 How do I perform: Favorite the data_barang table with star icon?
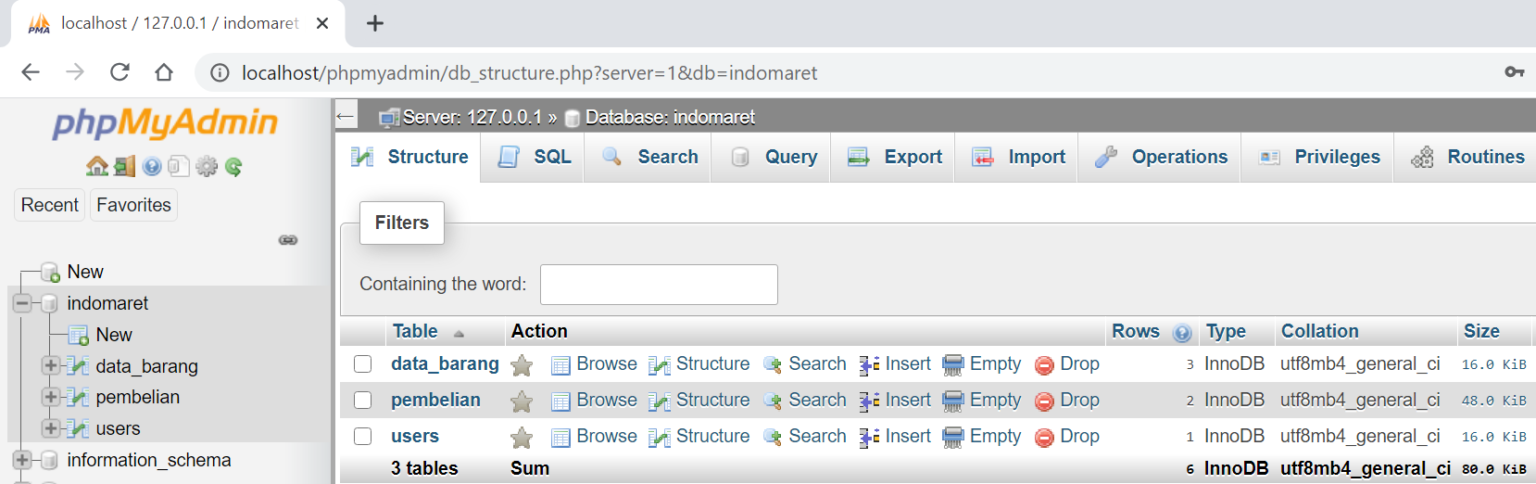[521, 365]
